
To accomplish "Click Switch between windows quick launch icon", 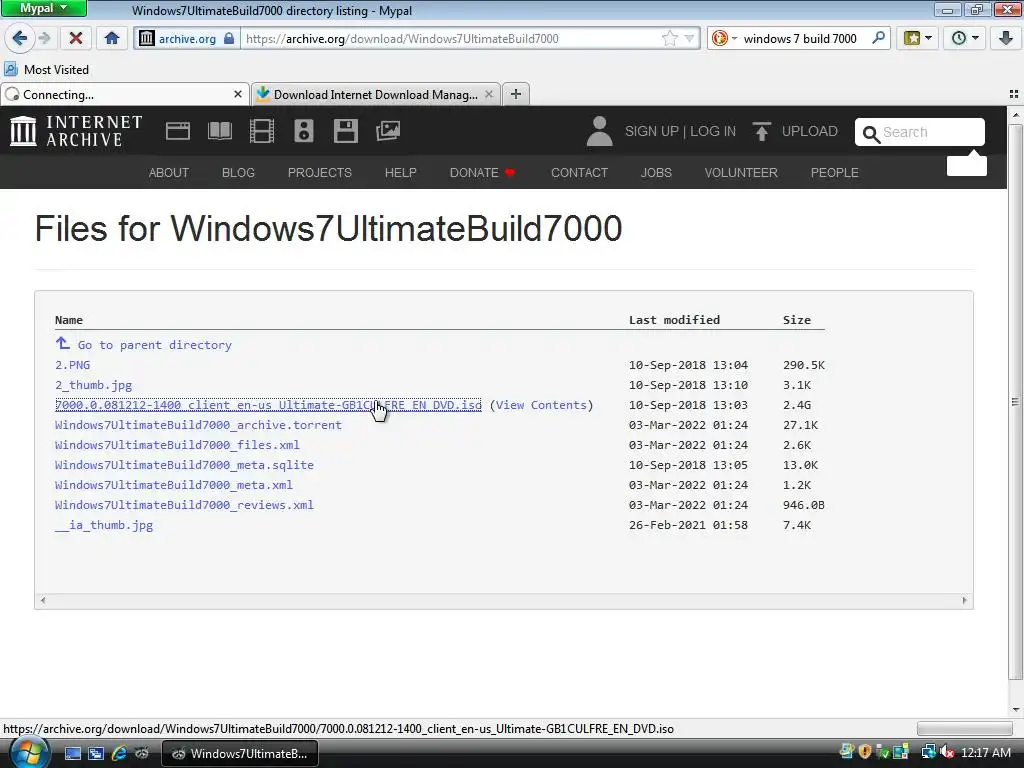I will pos(95,754).
